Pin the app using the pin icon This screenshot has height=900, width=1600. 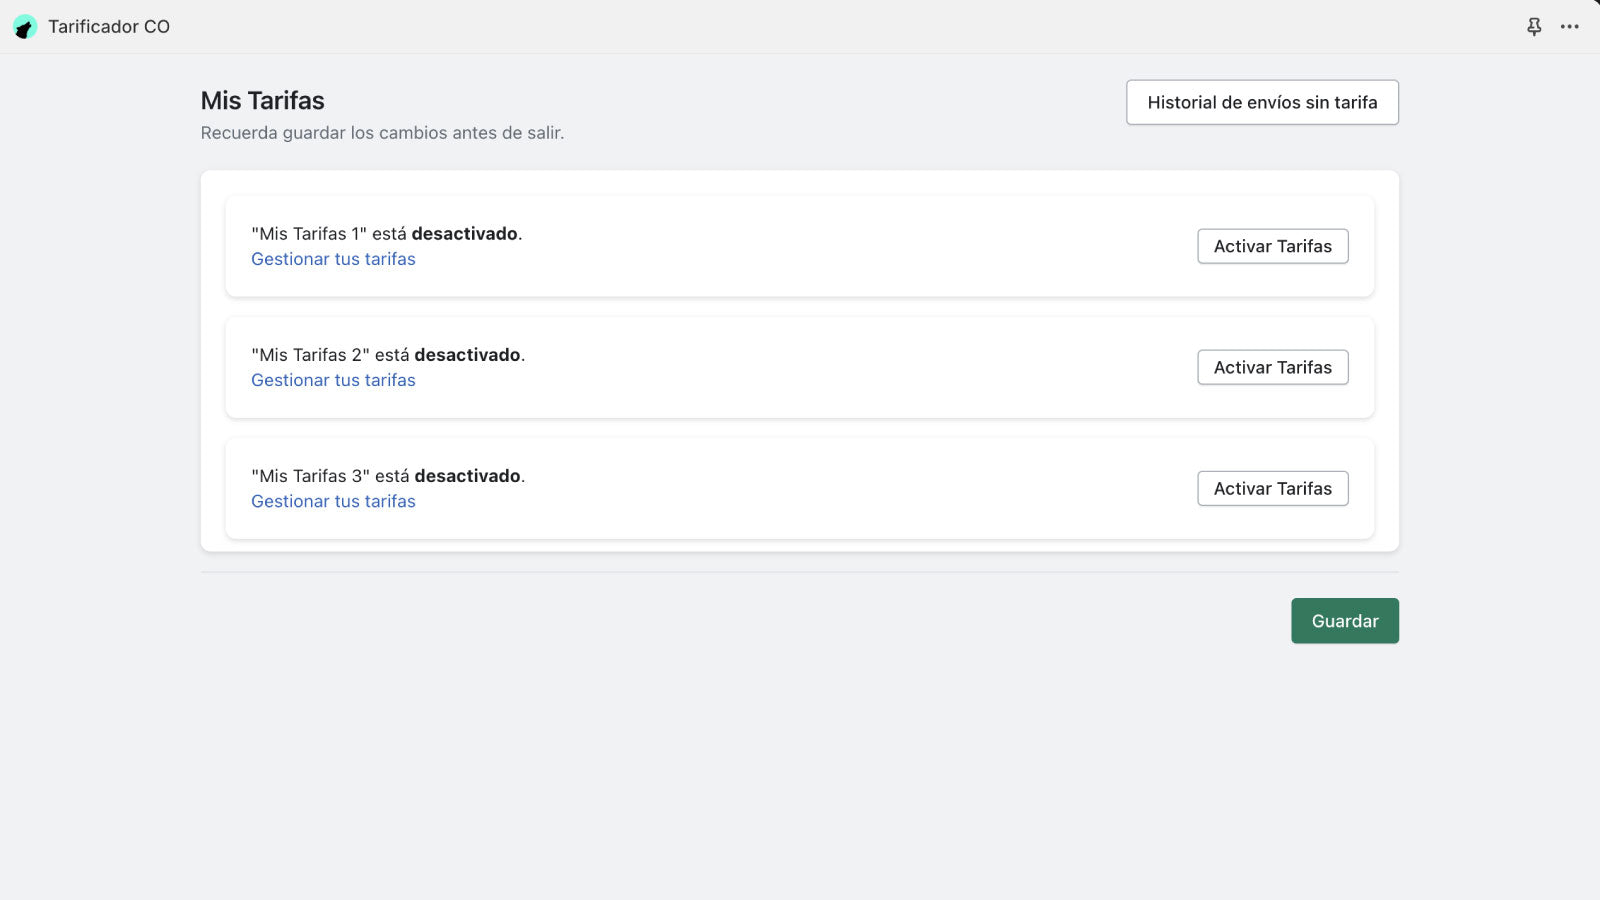point(1534,27)
